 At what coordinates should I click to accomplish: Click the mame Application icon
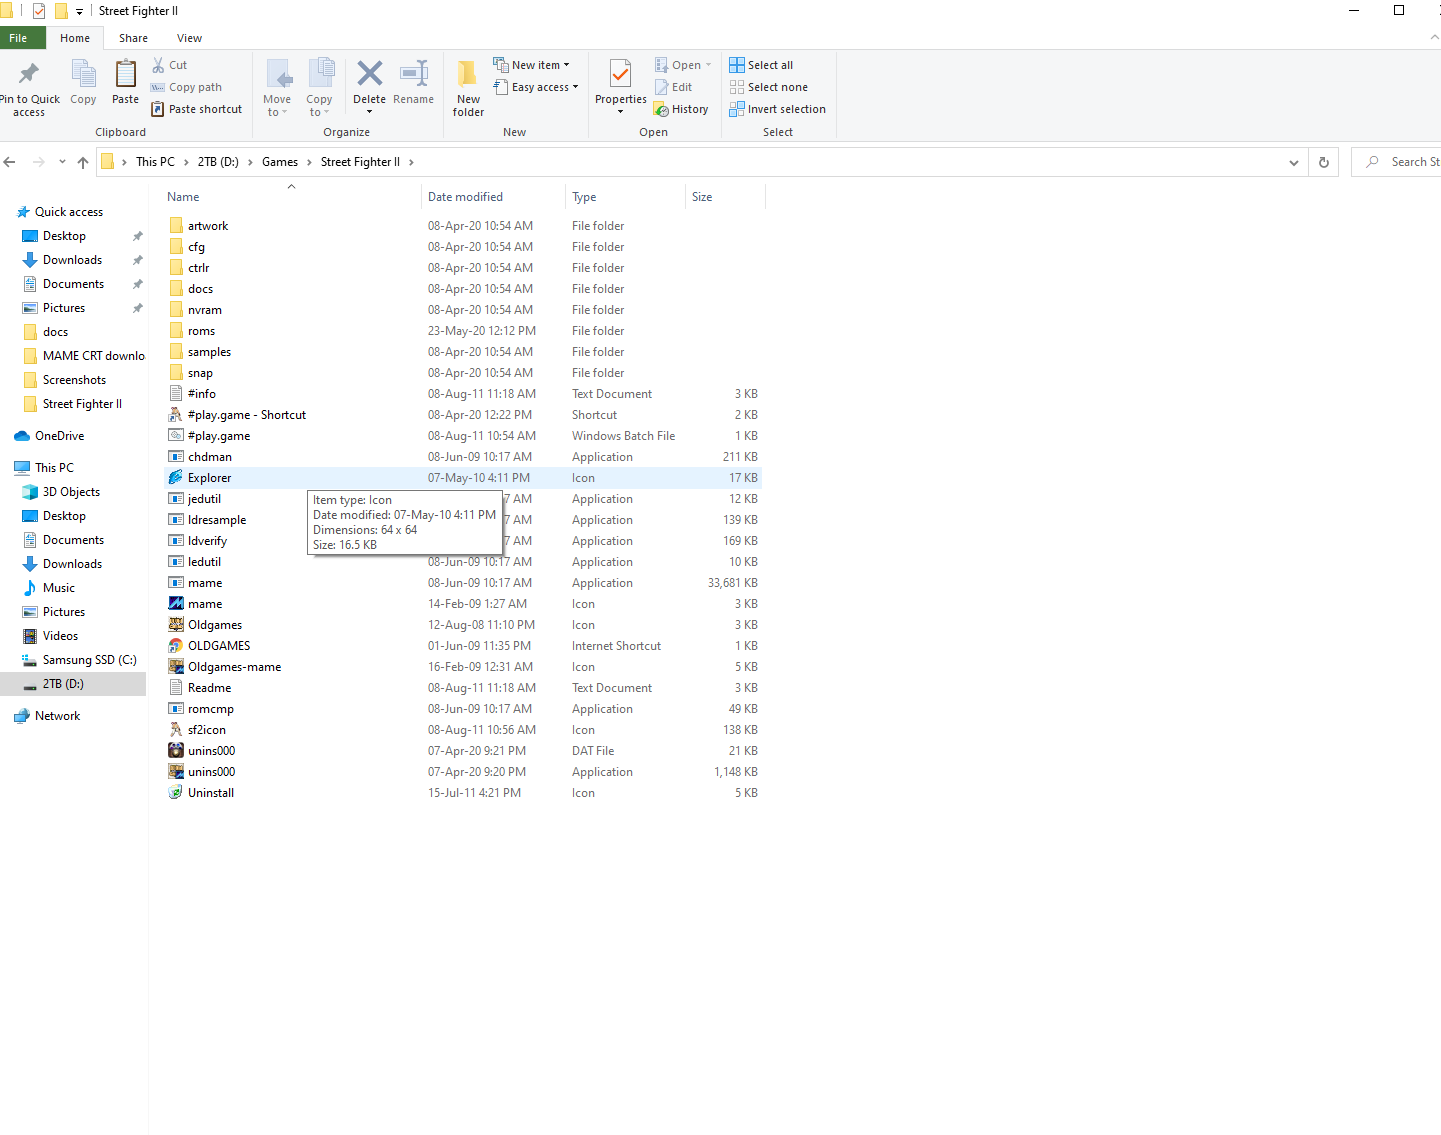pyautogui.click(x=176, y=583)
